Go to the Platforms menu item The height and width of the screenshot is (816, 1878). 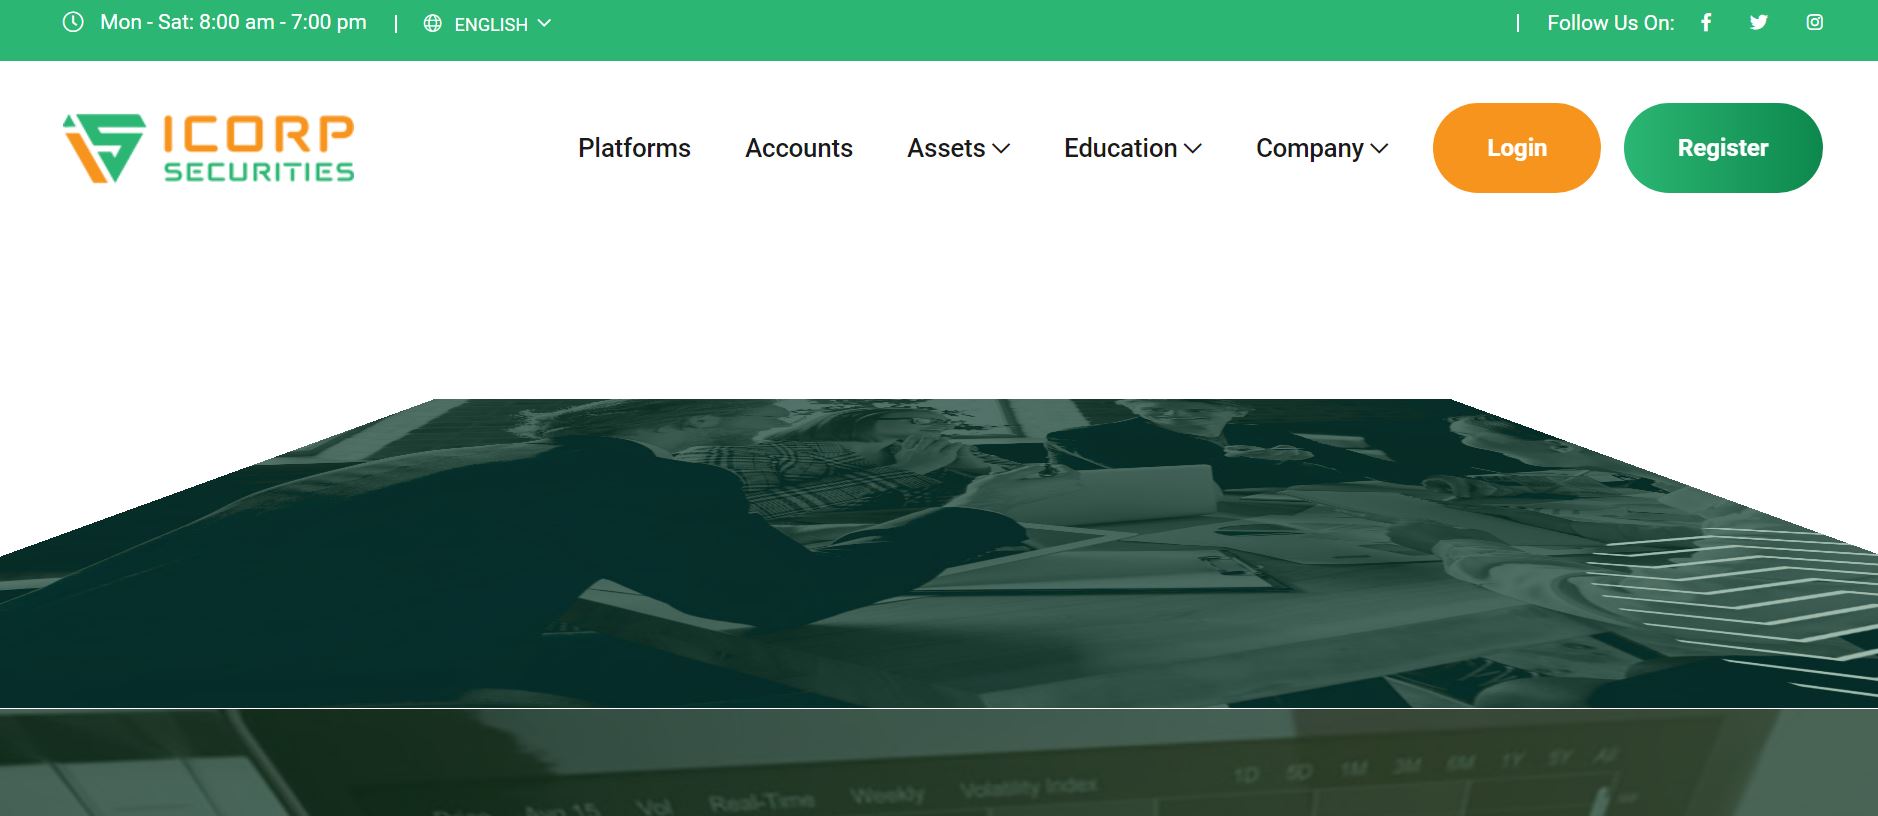(634, 148)
